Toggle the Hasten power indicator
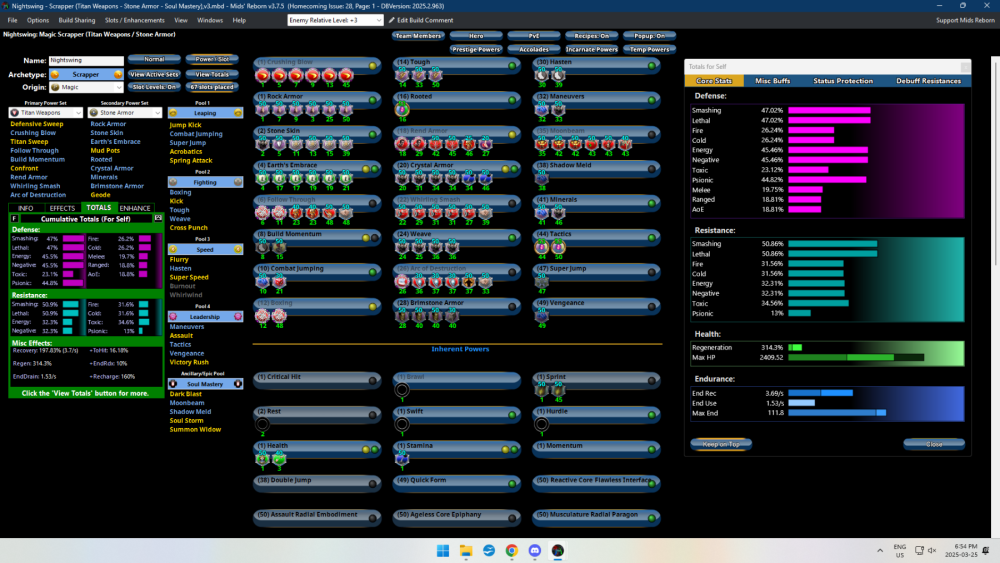The image size is (1000, 563). tap(652, 66)
